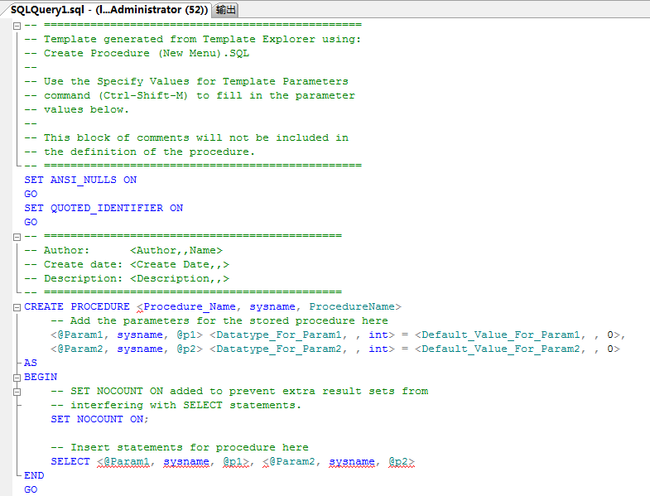The image size is (650, 496).
Task: Click the '<Default_Value_For_Param1, , 0>' placeholder
Action: pos(517,335)
